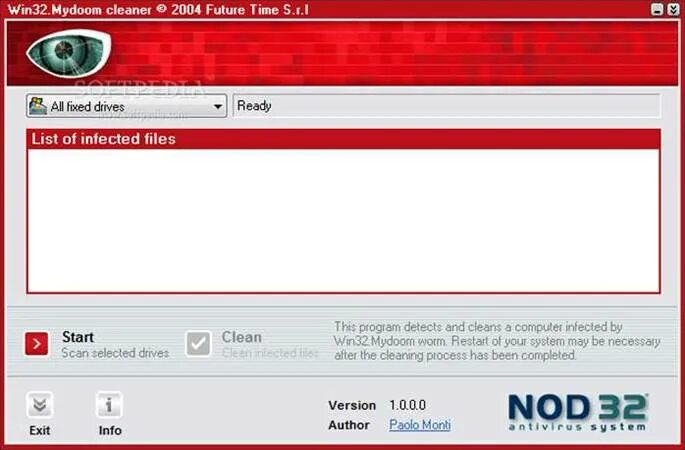Click the Clean label text
This screenshot has width=685, height=450.
click(242, 337)
